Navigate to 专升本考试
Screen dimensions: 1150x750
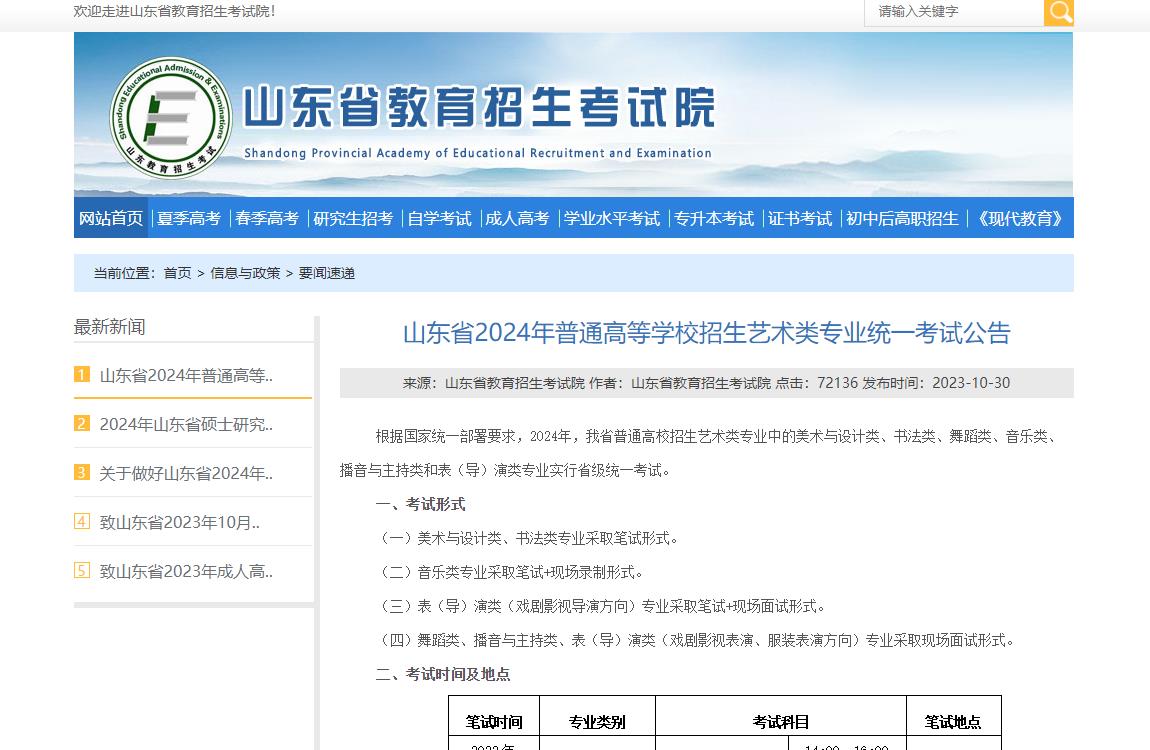click(714, 218)
